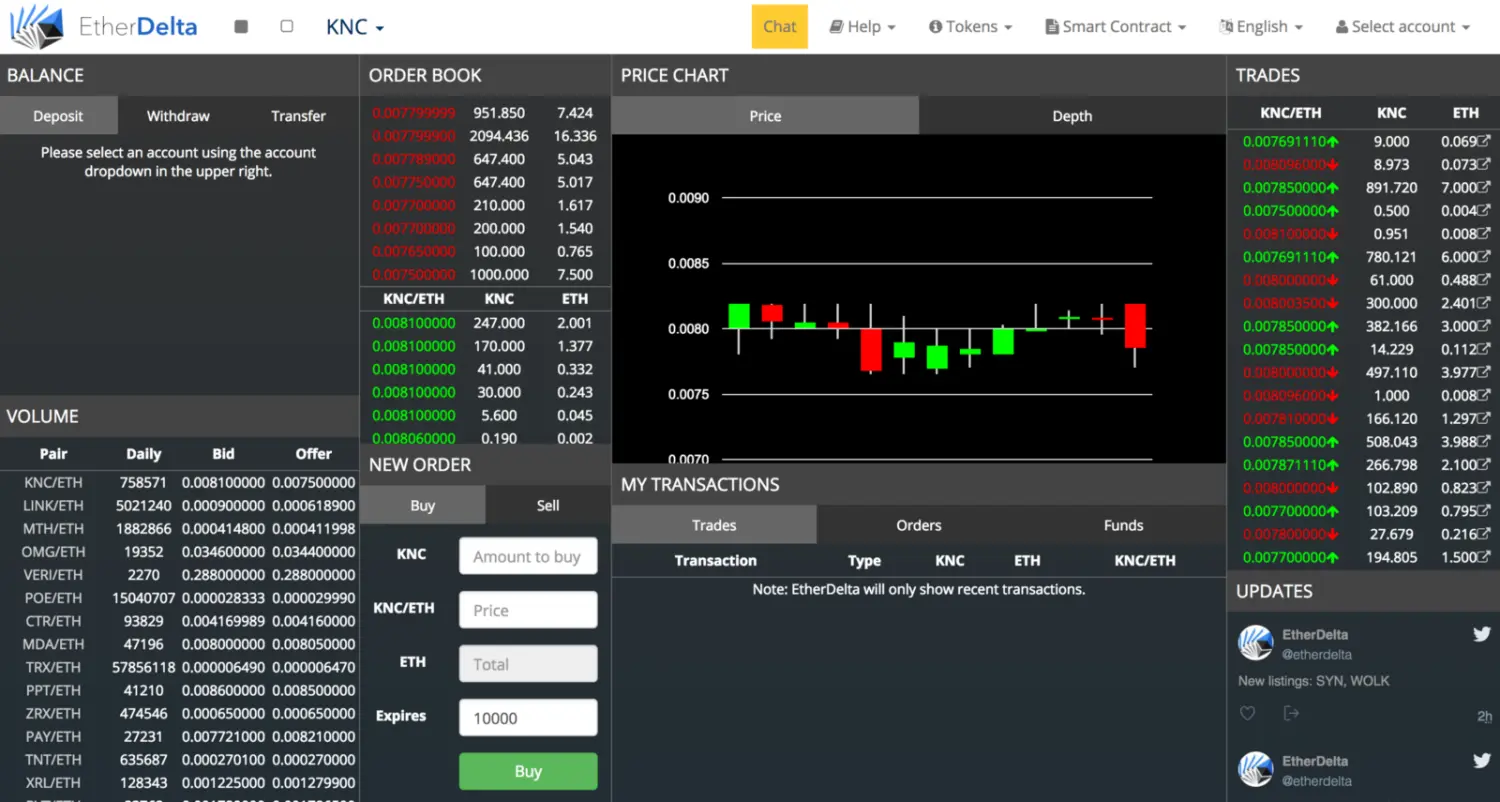
Task: Open the English language dropdown
Action: [x=1261, y=26]
